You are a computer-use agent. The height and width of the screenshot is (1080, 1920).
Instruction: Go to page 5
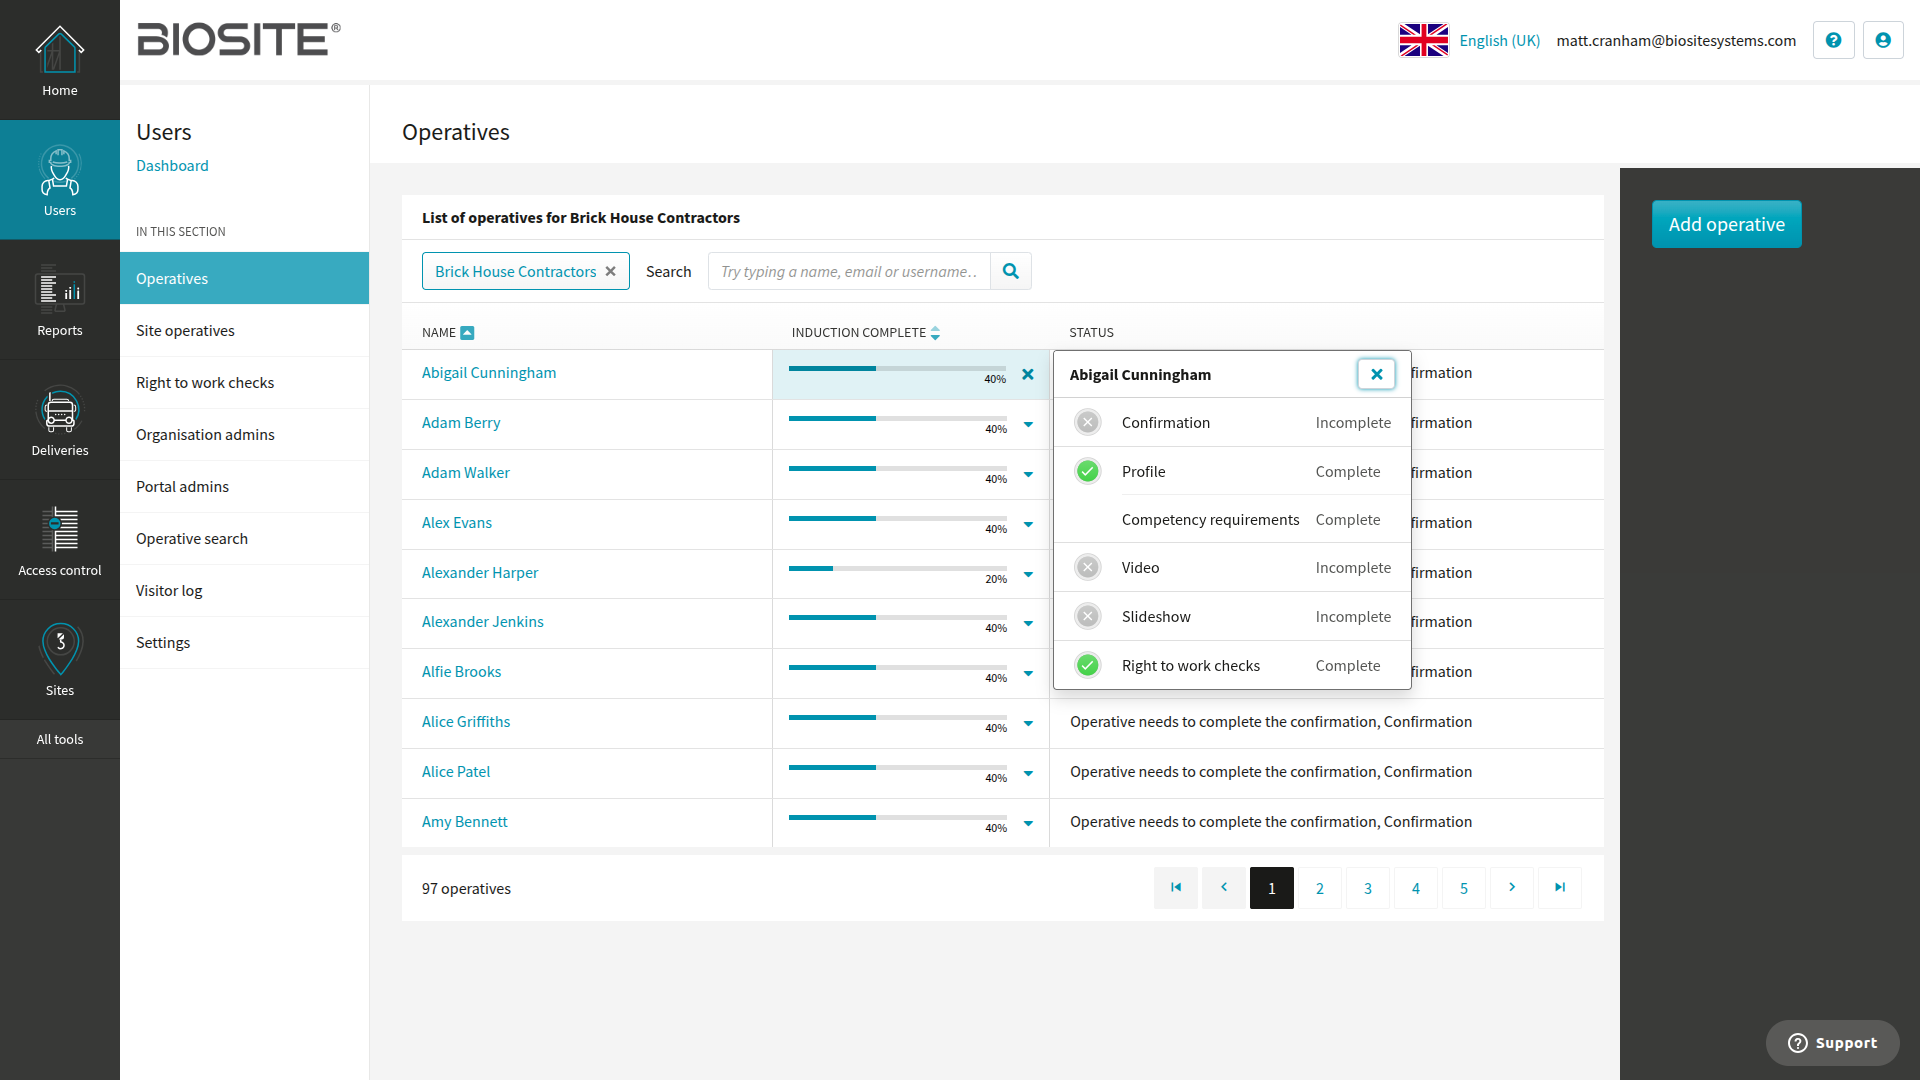point(1464,888)
